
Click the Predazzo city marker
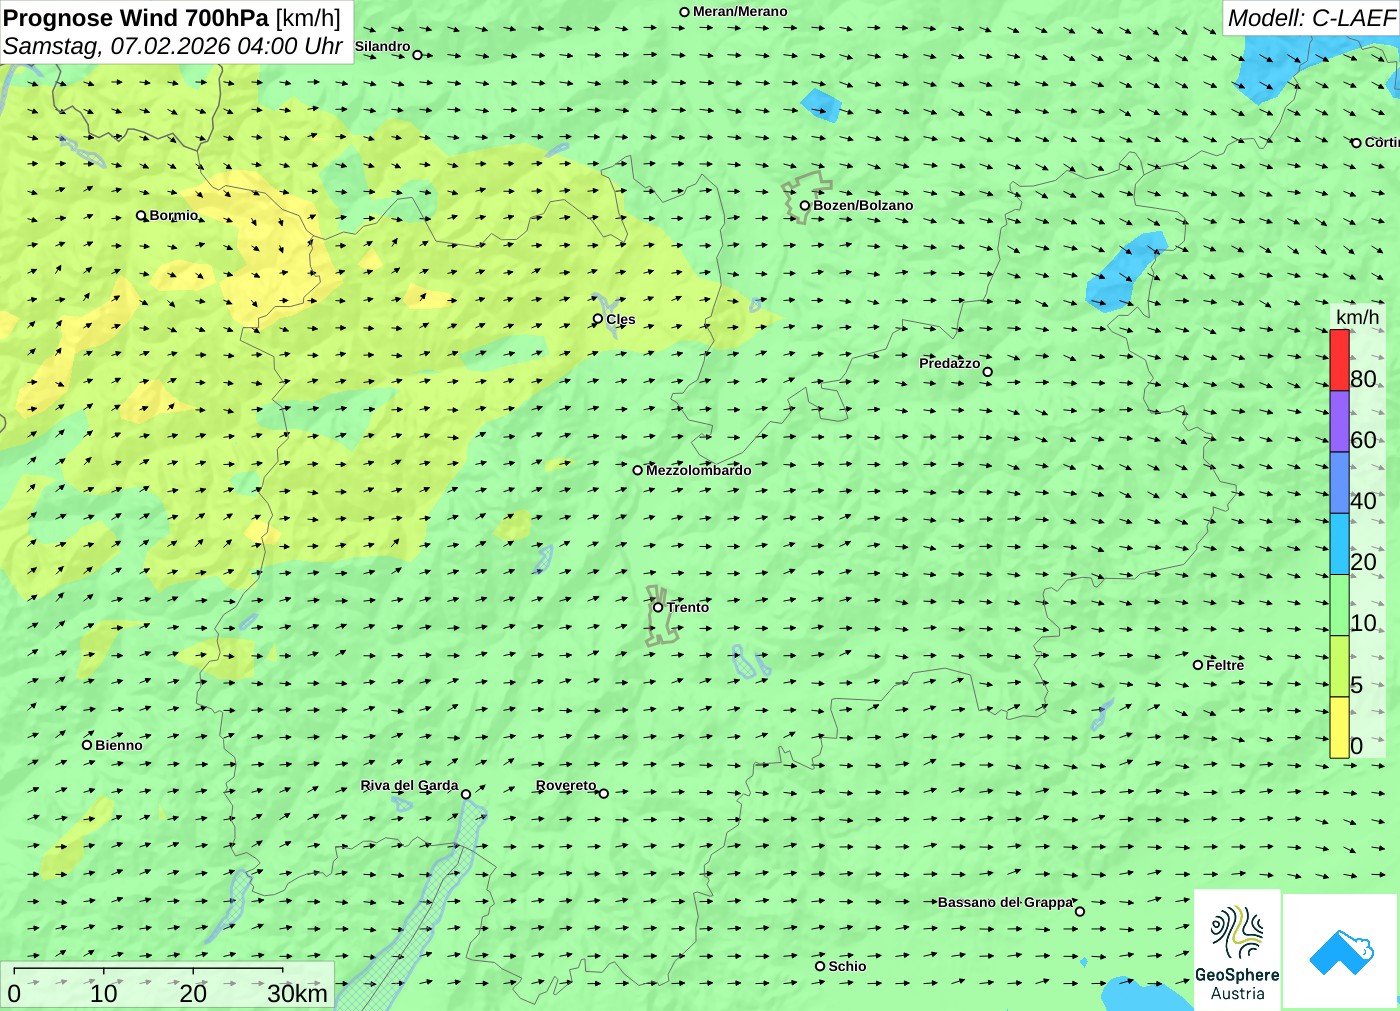988,372
